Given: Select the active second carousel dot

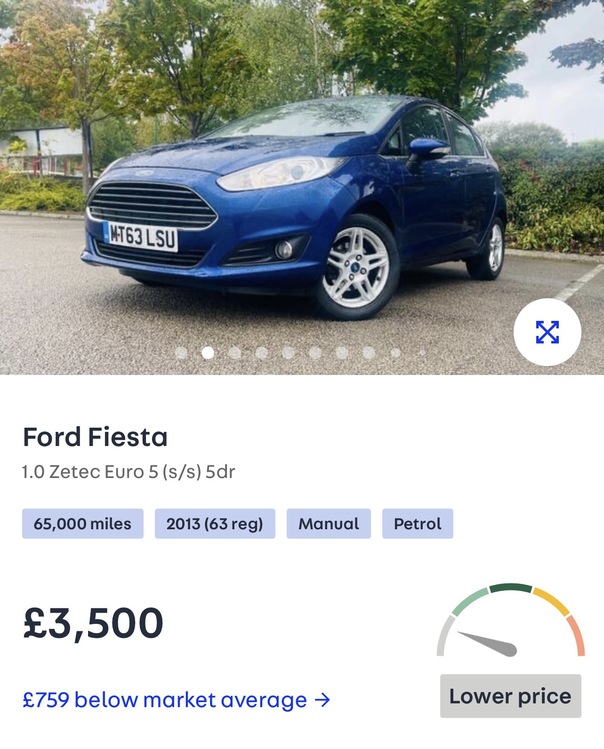Looking at the screenshot, I should pos(208,353).
